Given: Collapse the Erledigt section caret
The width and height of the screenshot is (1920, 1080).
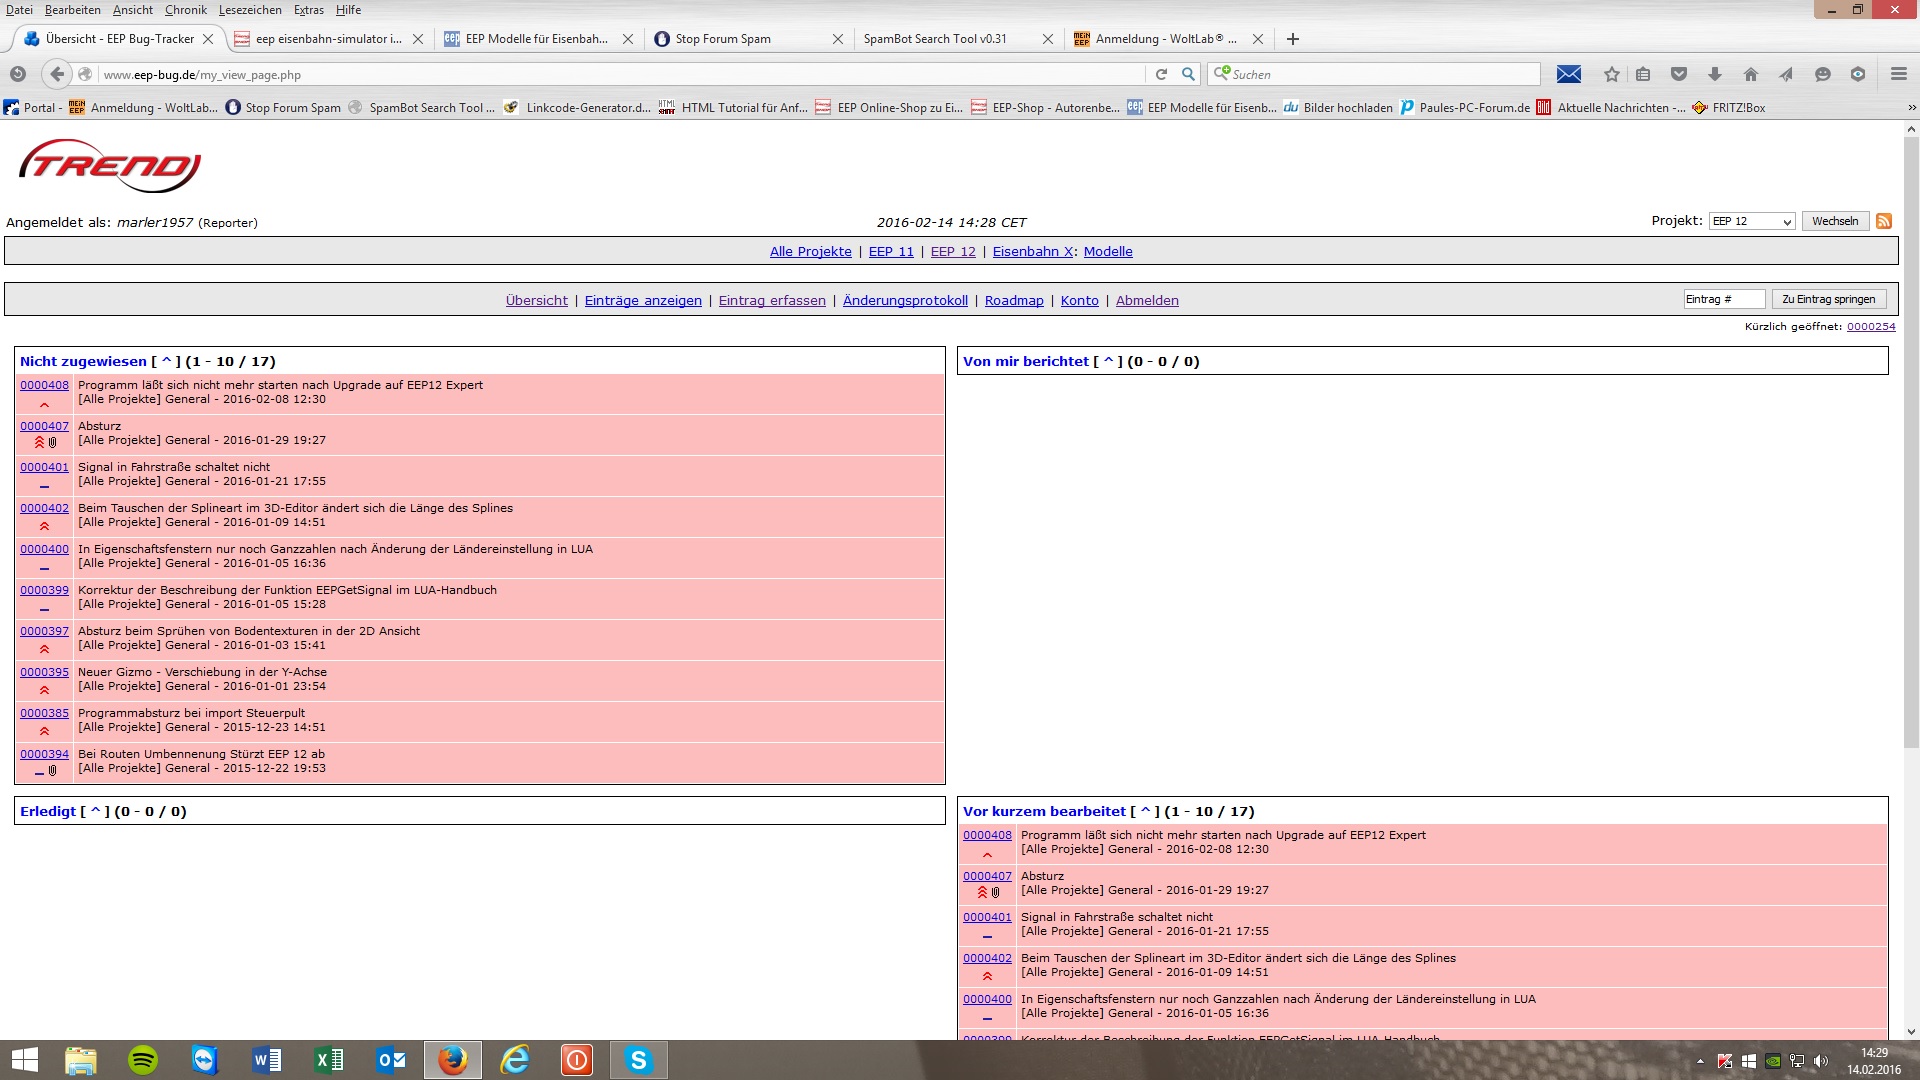Looking at the screenshot, I should (95, 812).
